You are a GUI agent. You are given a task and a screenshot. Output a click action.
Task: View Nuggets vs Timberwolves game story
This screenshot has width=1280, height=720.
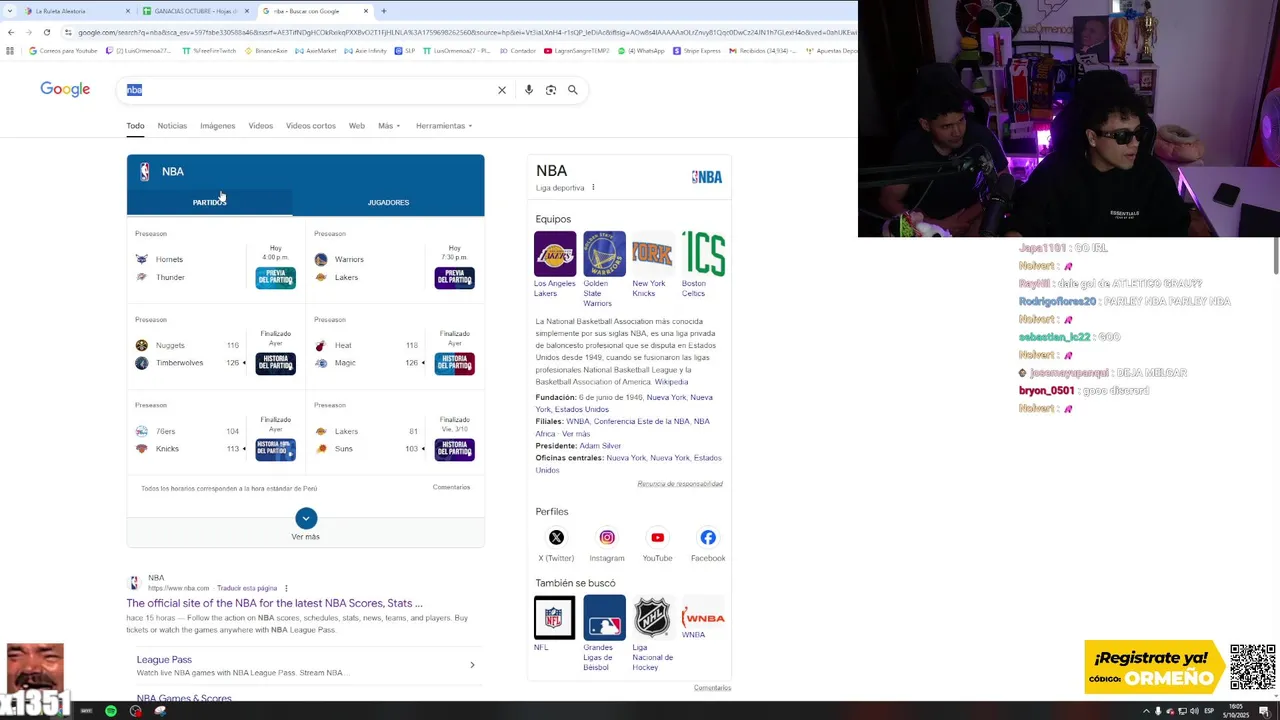[275, 363]
